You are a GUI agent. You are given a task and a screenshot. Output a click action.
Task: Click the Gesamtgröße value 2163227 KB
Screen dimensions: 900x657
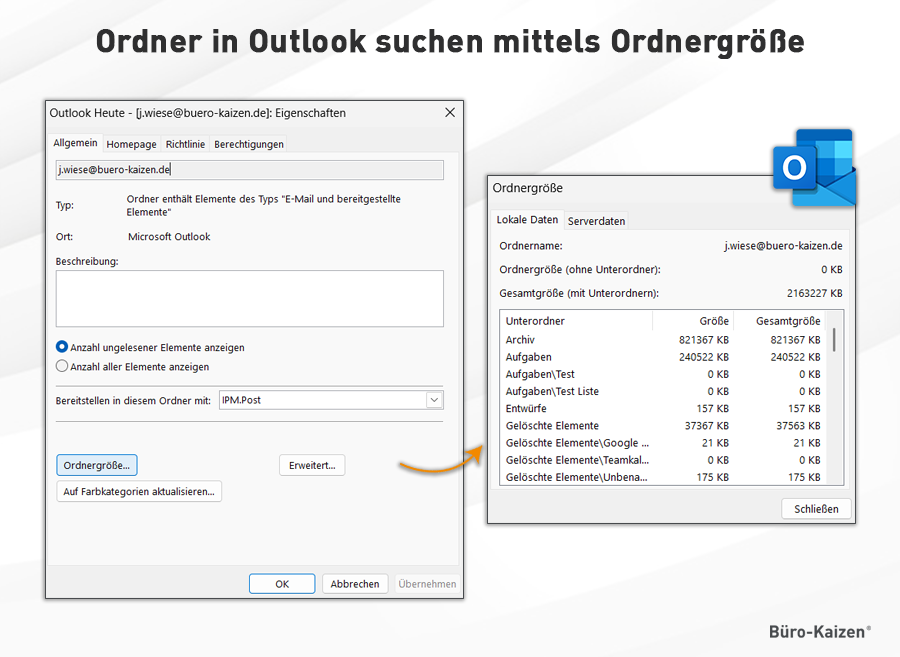tap(814, 293)
